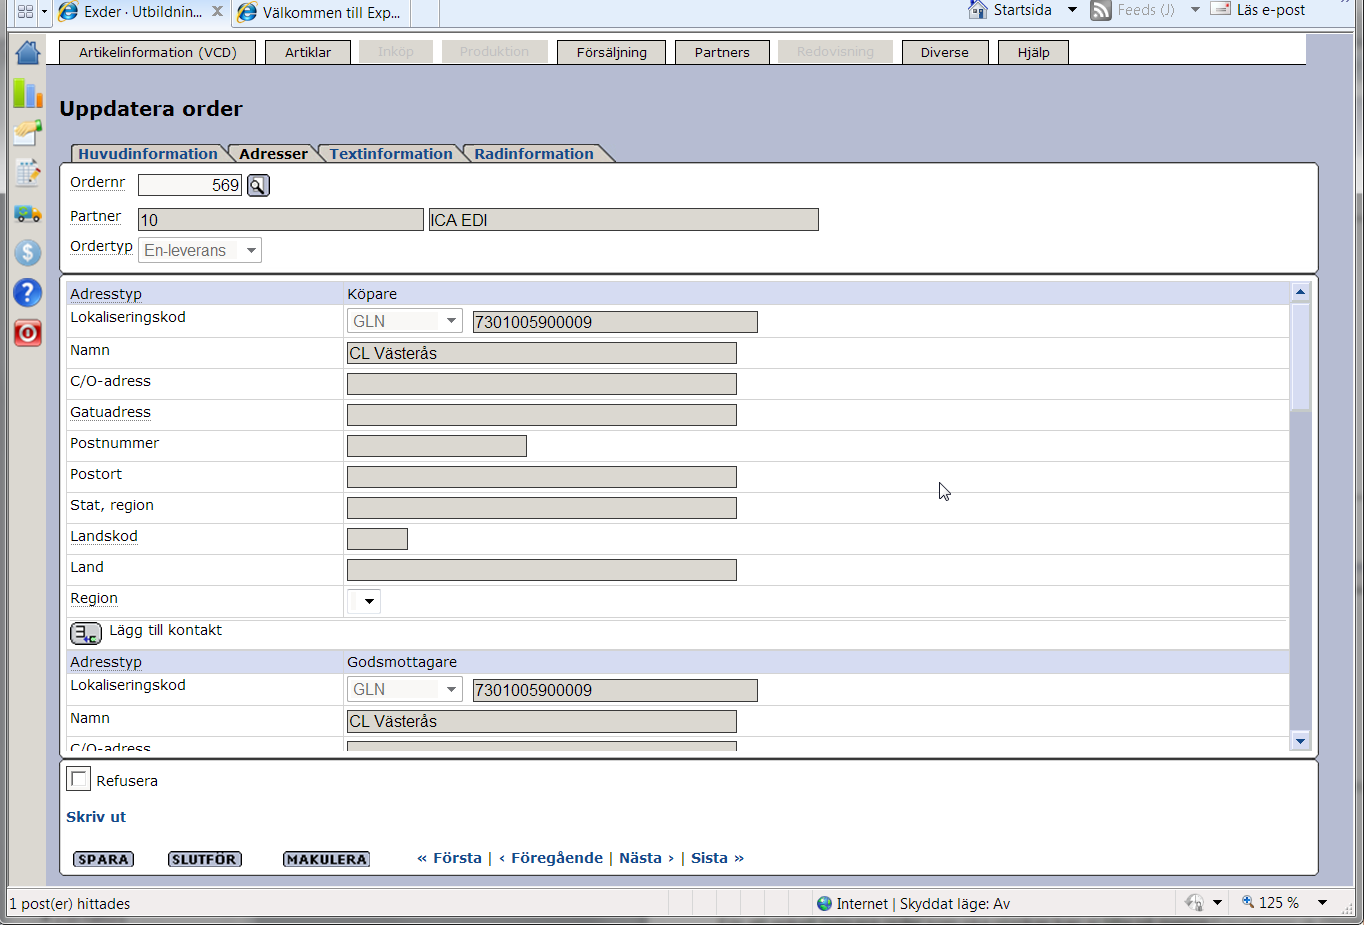Switch to the Huvudinformation tab
The image size is (1364, 925).
pyautogui.click(x=148, y=153)
